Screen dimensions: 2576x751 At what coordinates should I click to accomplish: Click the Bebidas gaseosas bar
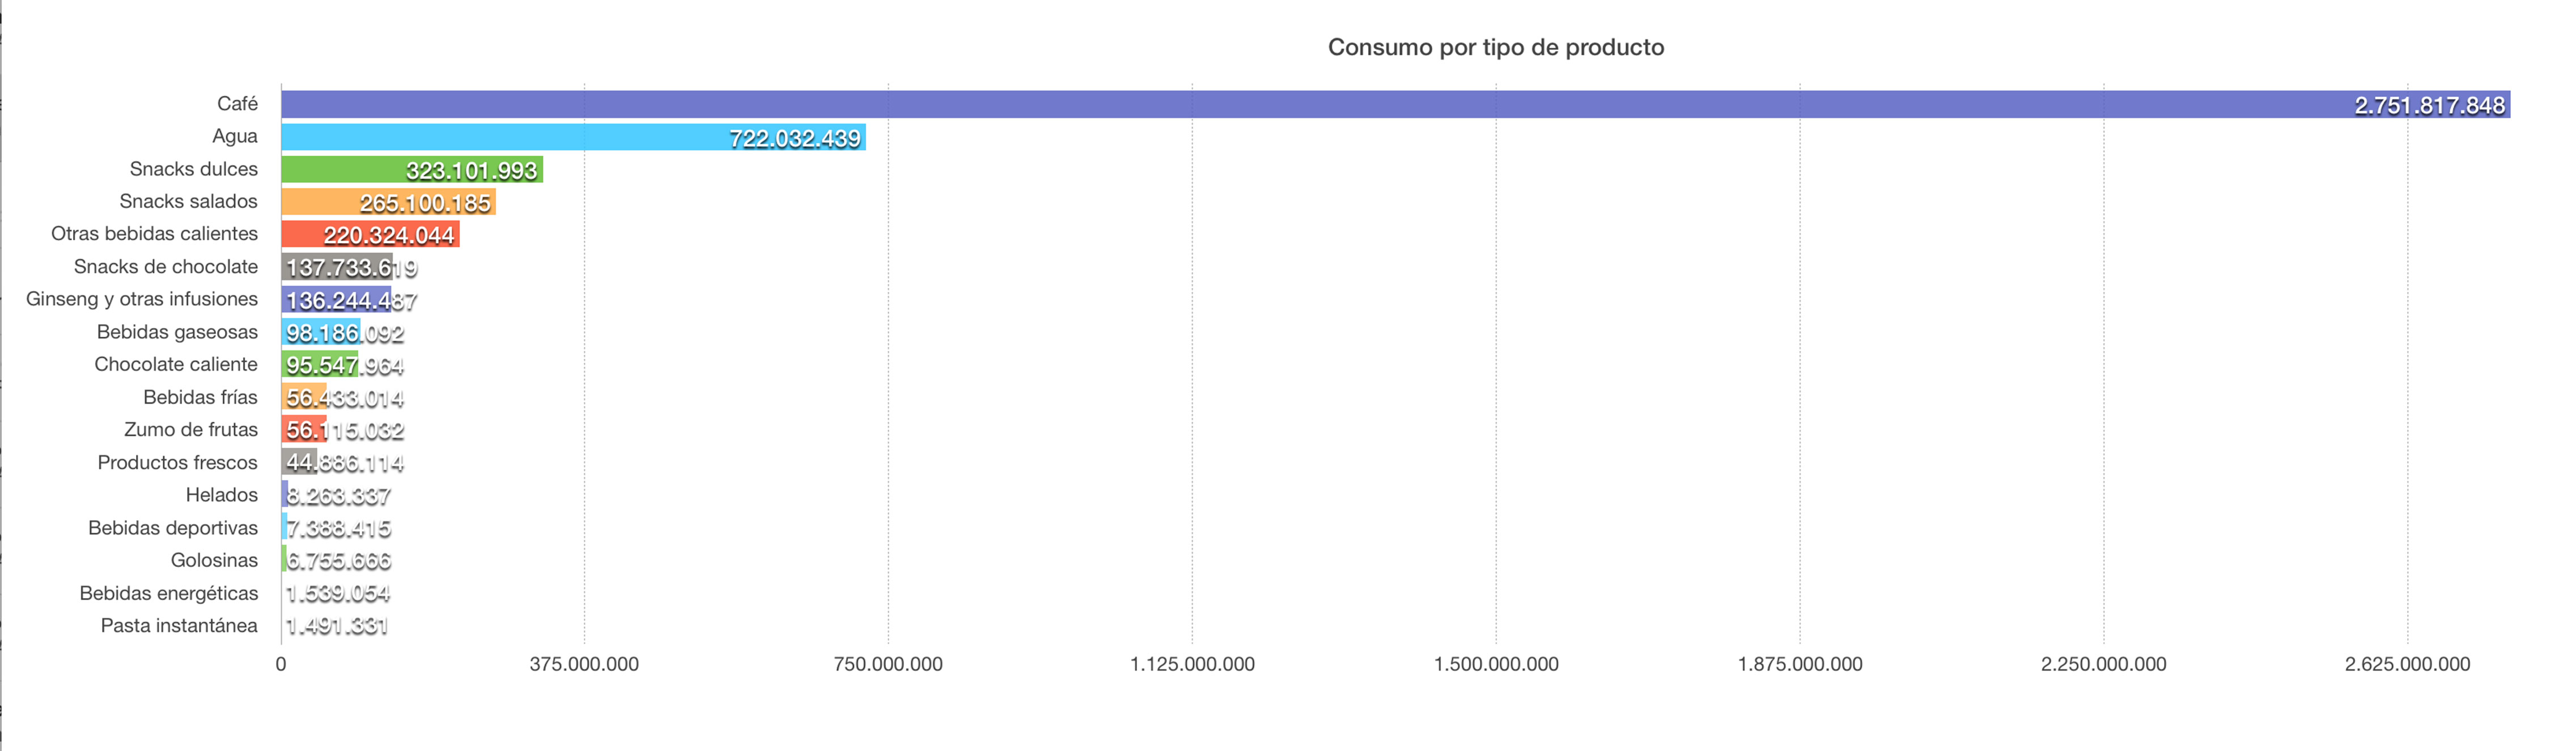[320, 333]
